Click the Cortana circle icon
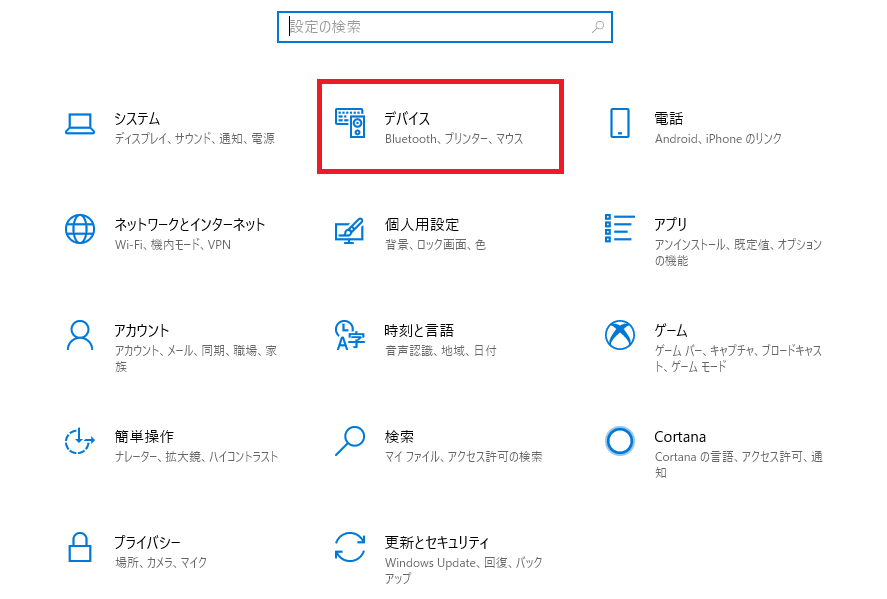Viewport: 887px width, 599px height. pyautogui.click(x=620, y=441)
